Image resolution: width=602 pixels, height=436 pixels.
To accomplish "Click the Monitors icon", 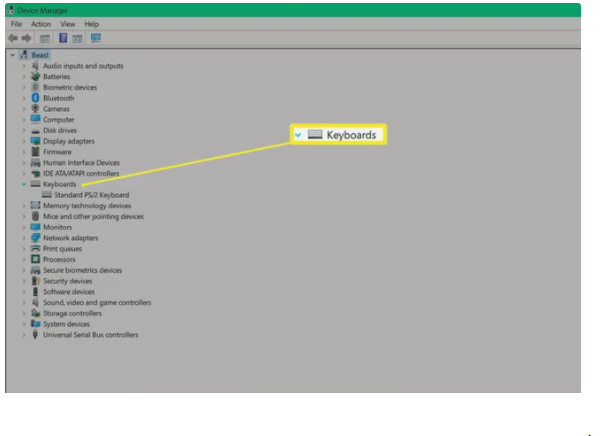I will tap(35, 227).
